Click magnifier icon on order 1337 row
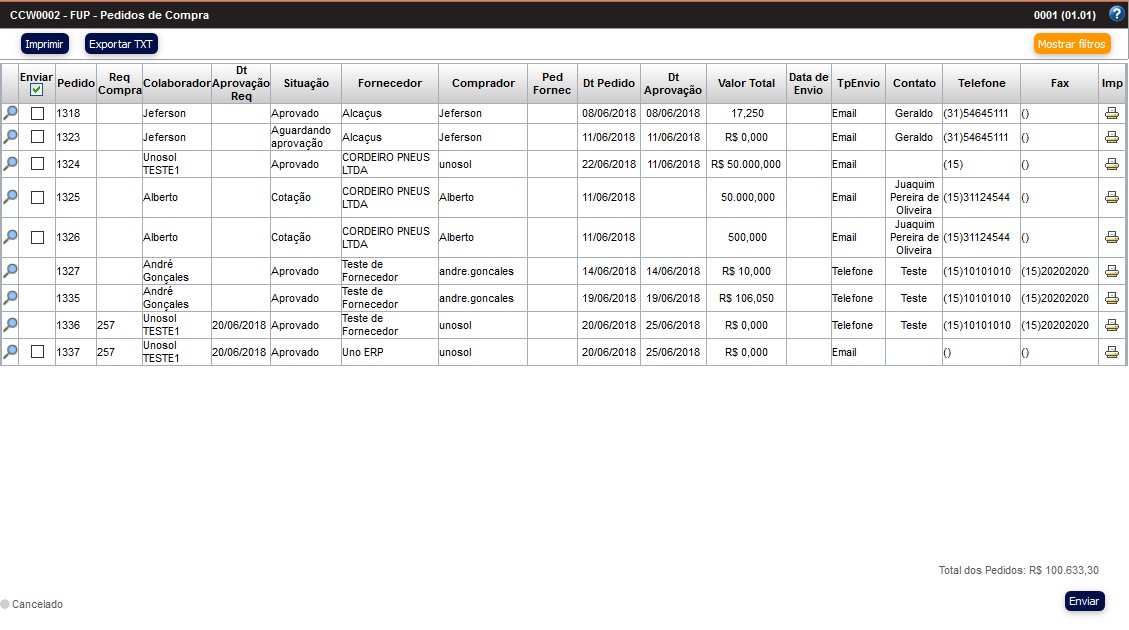1129x630 pixels. (x=10, y=352)
